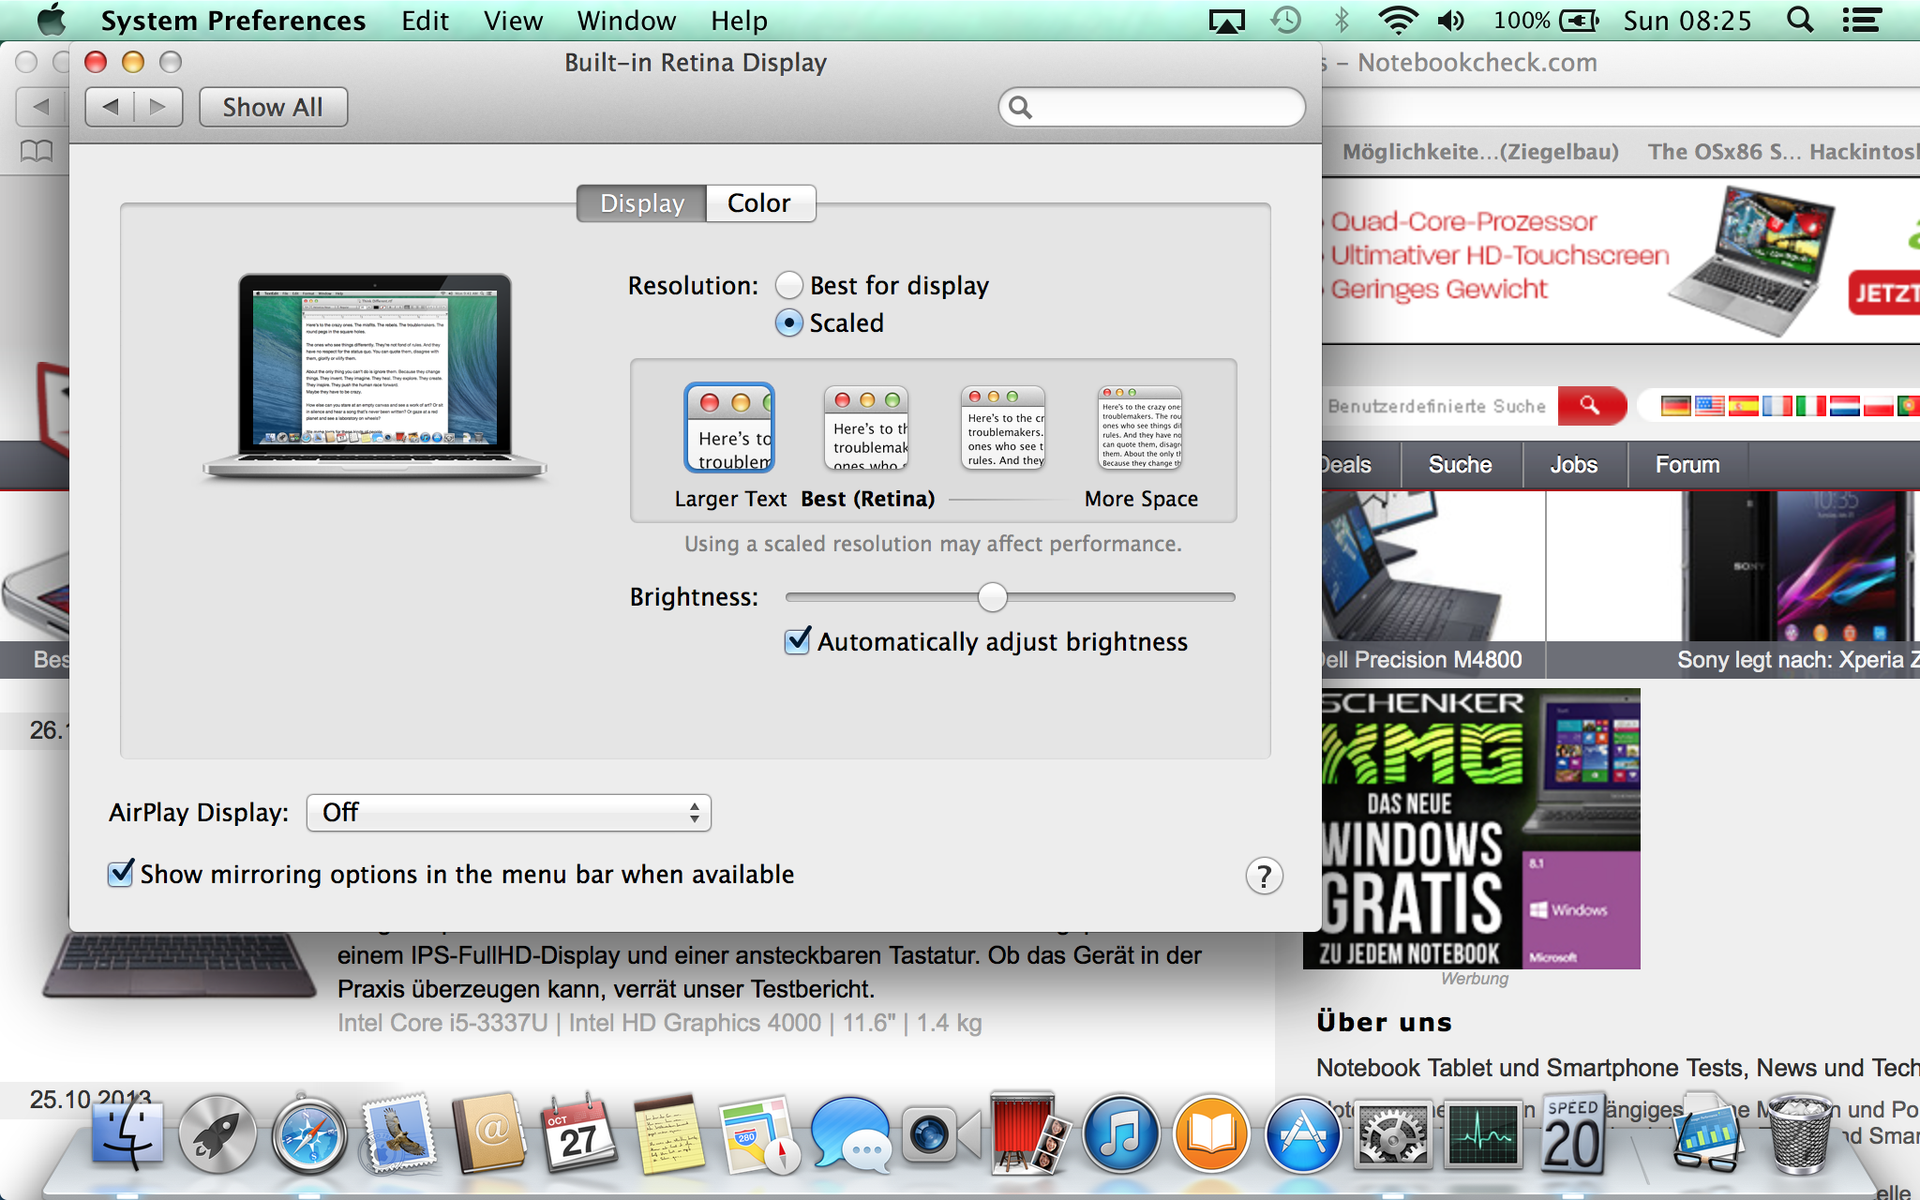Click the Brightness slider knob

(992, 597)
